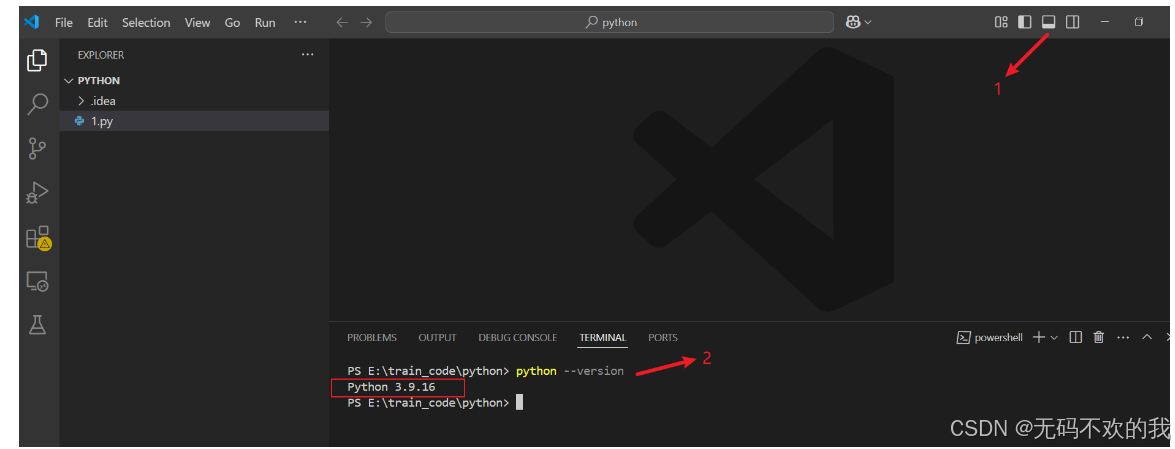Open the Run and Debug view
The width and height of the screenshot is (1175, 449).
point(37,193)
